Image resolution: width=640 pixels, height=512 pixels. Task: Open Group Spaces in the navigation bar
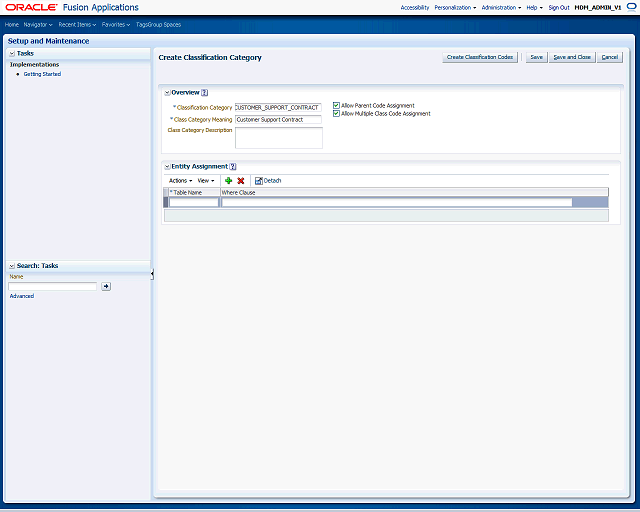(164, 24)
